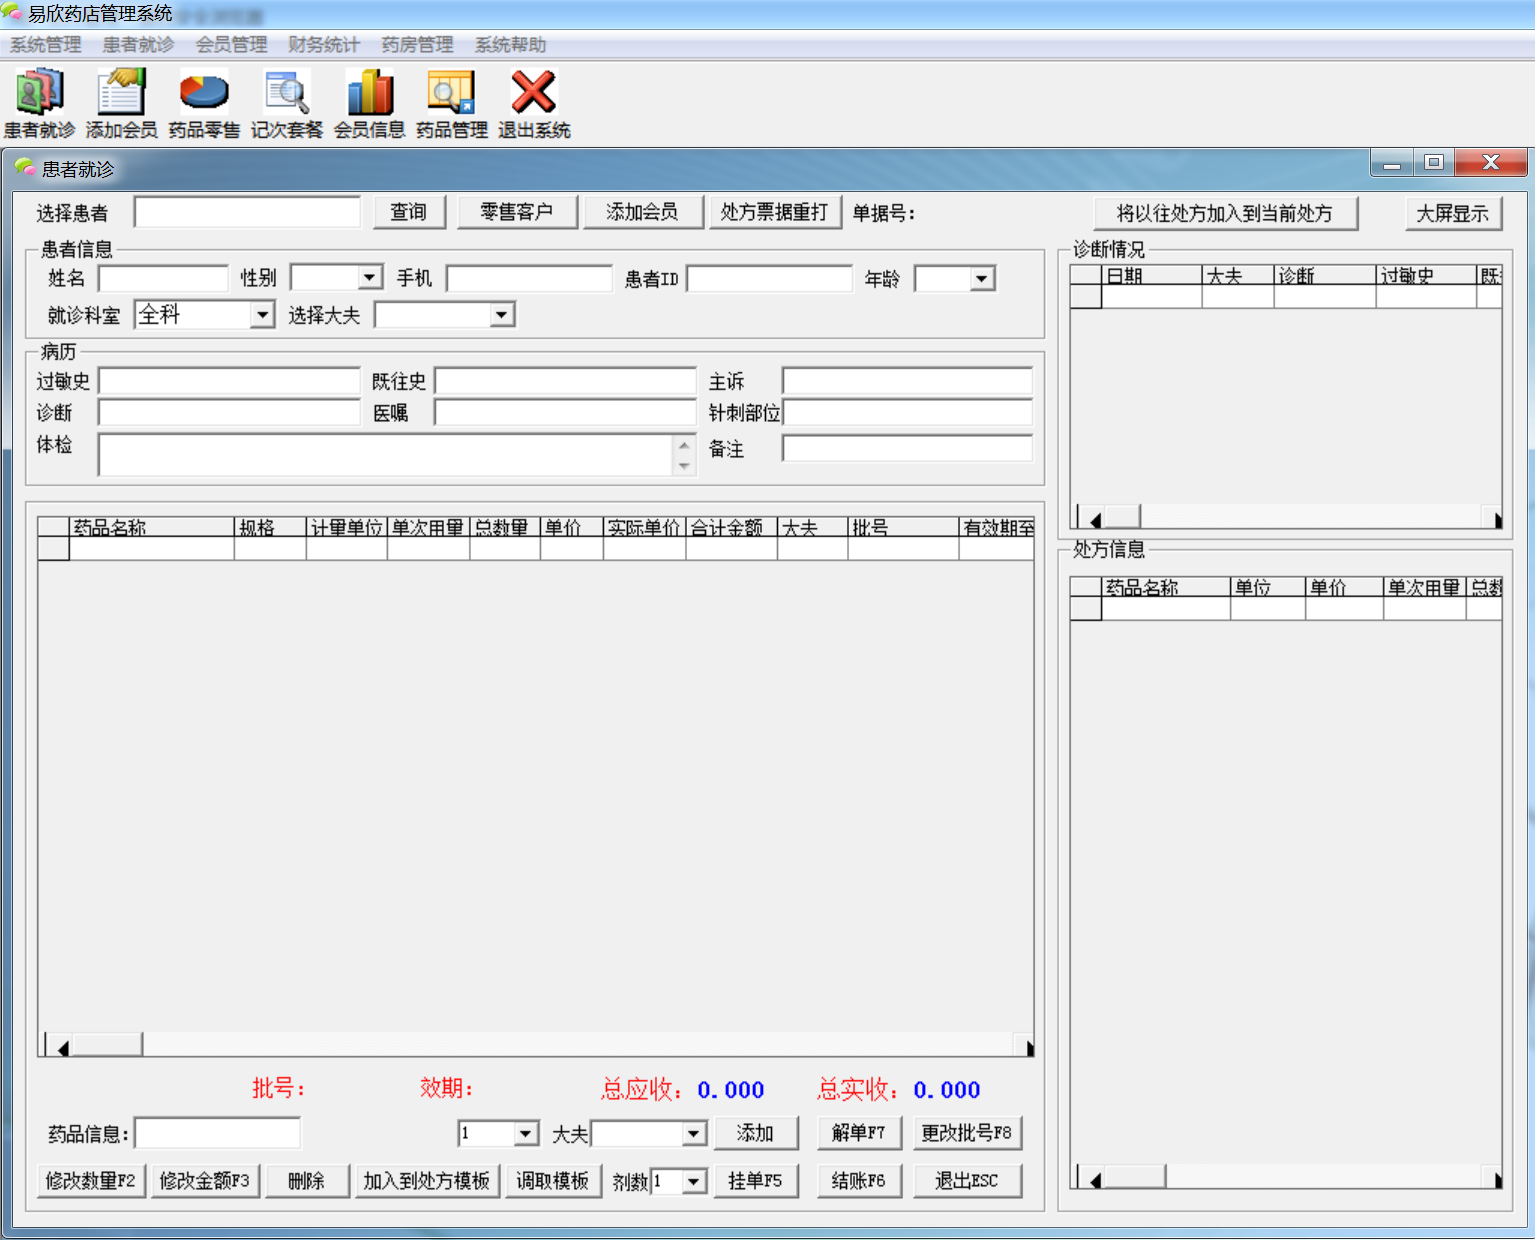This screenshot has width=1535, height=1240.
Task: Expand the 选择大夫 dropdown list
Action: coord(501,315)
